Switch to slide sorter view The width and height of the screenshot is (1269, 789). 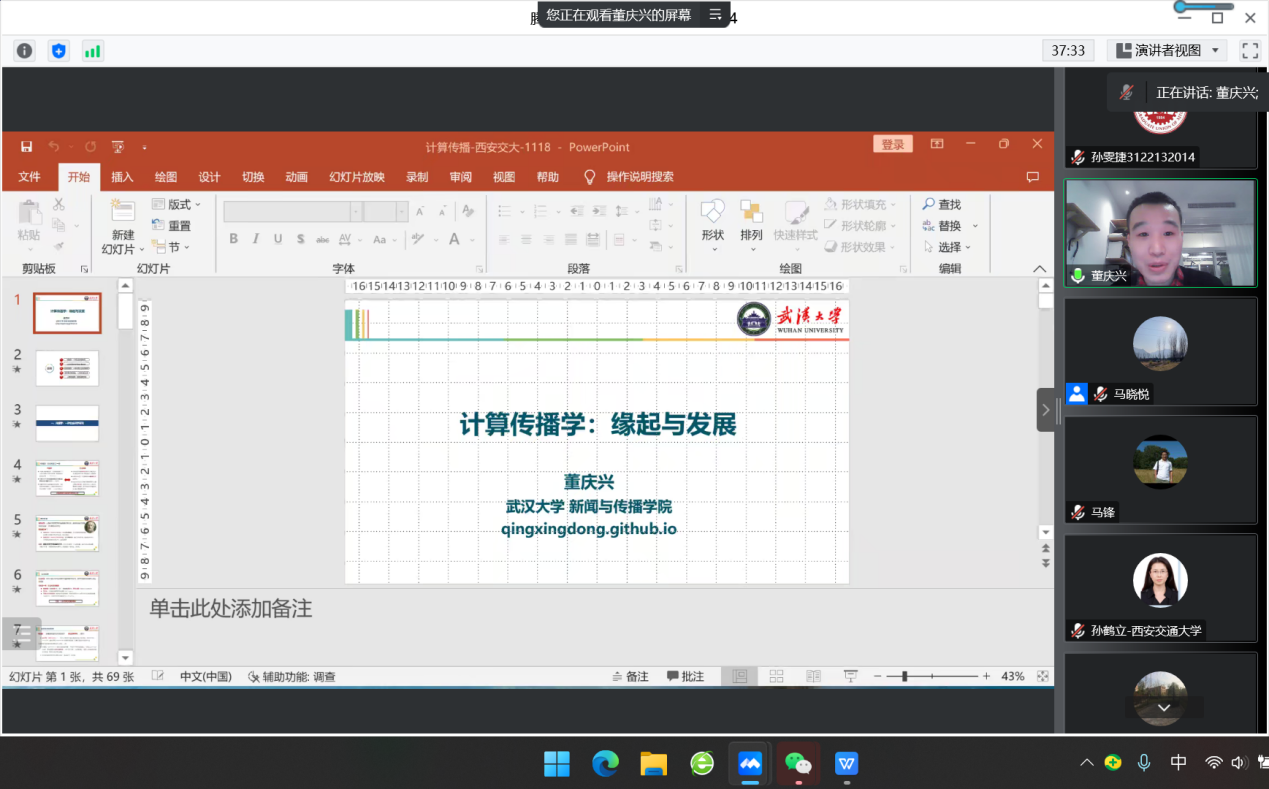click(x=776, y=677)
